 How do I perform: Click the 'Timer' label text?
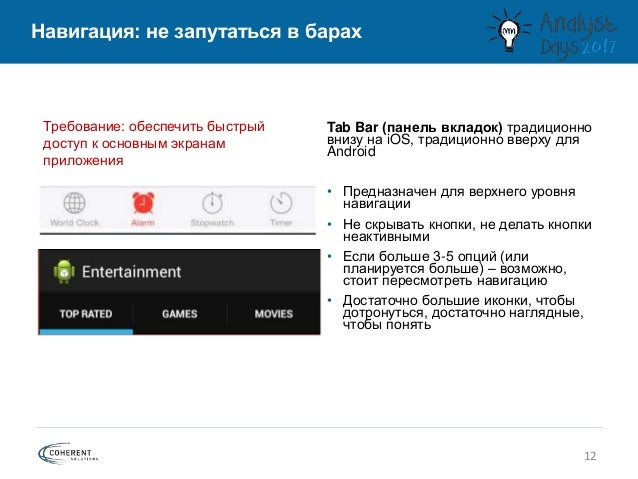click(281, 223)
